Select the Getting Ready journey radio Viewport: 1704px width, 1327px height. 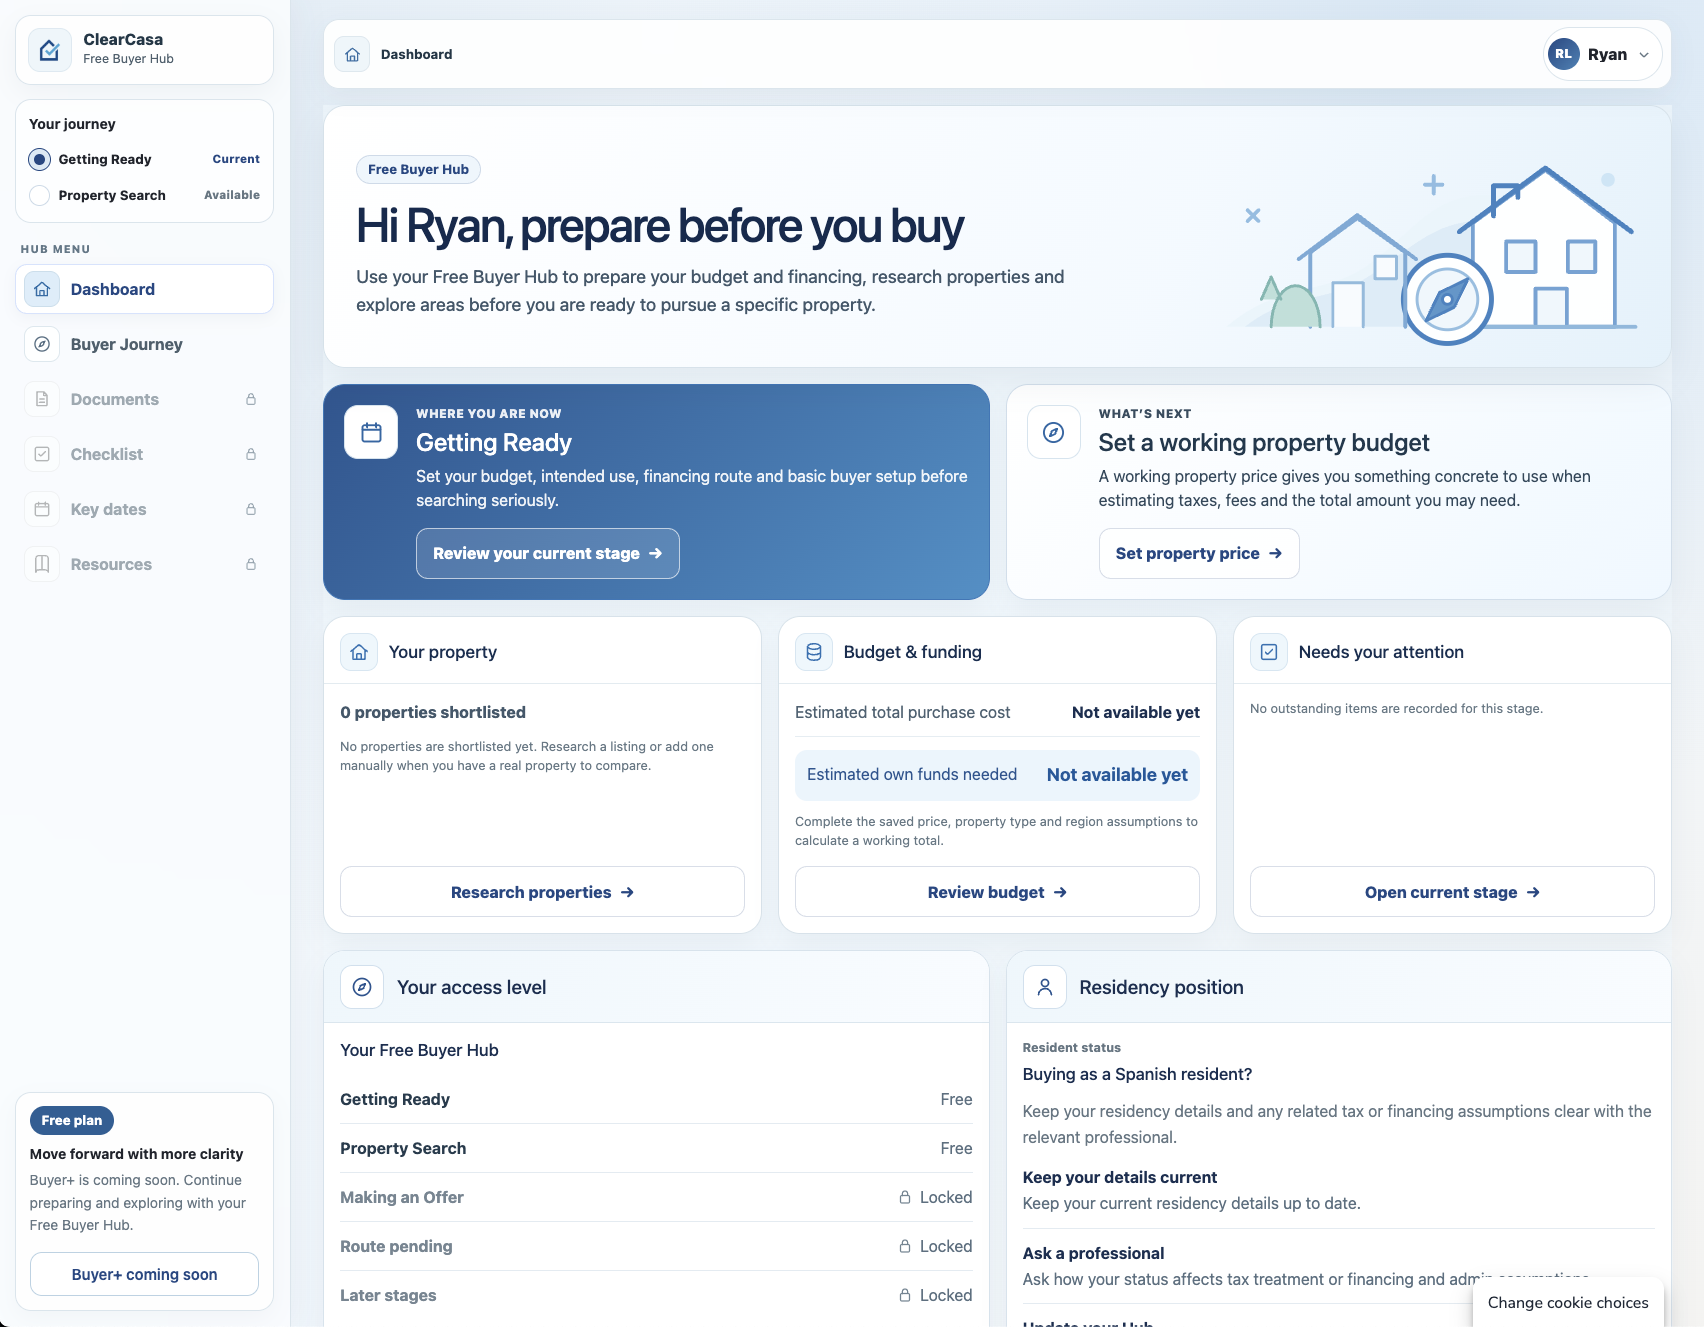pyautogui.click(x=40, y=159)
